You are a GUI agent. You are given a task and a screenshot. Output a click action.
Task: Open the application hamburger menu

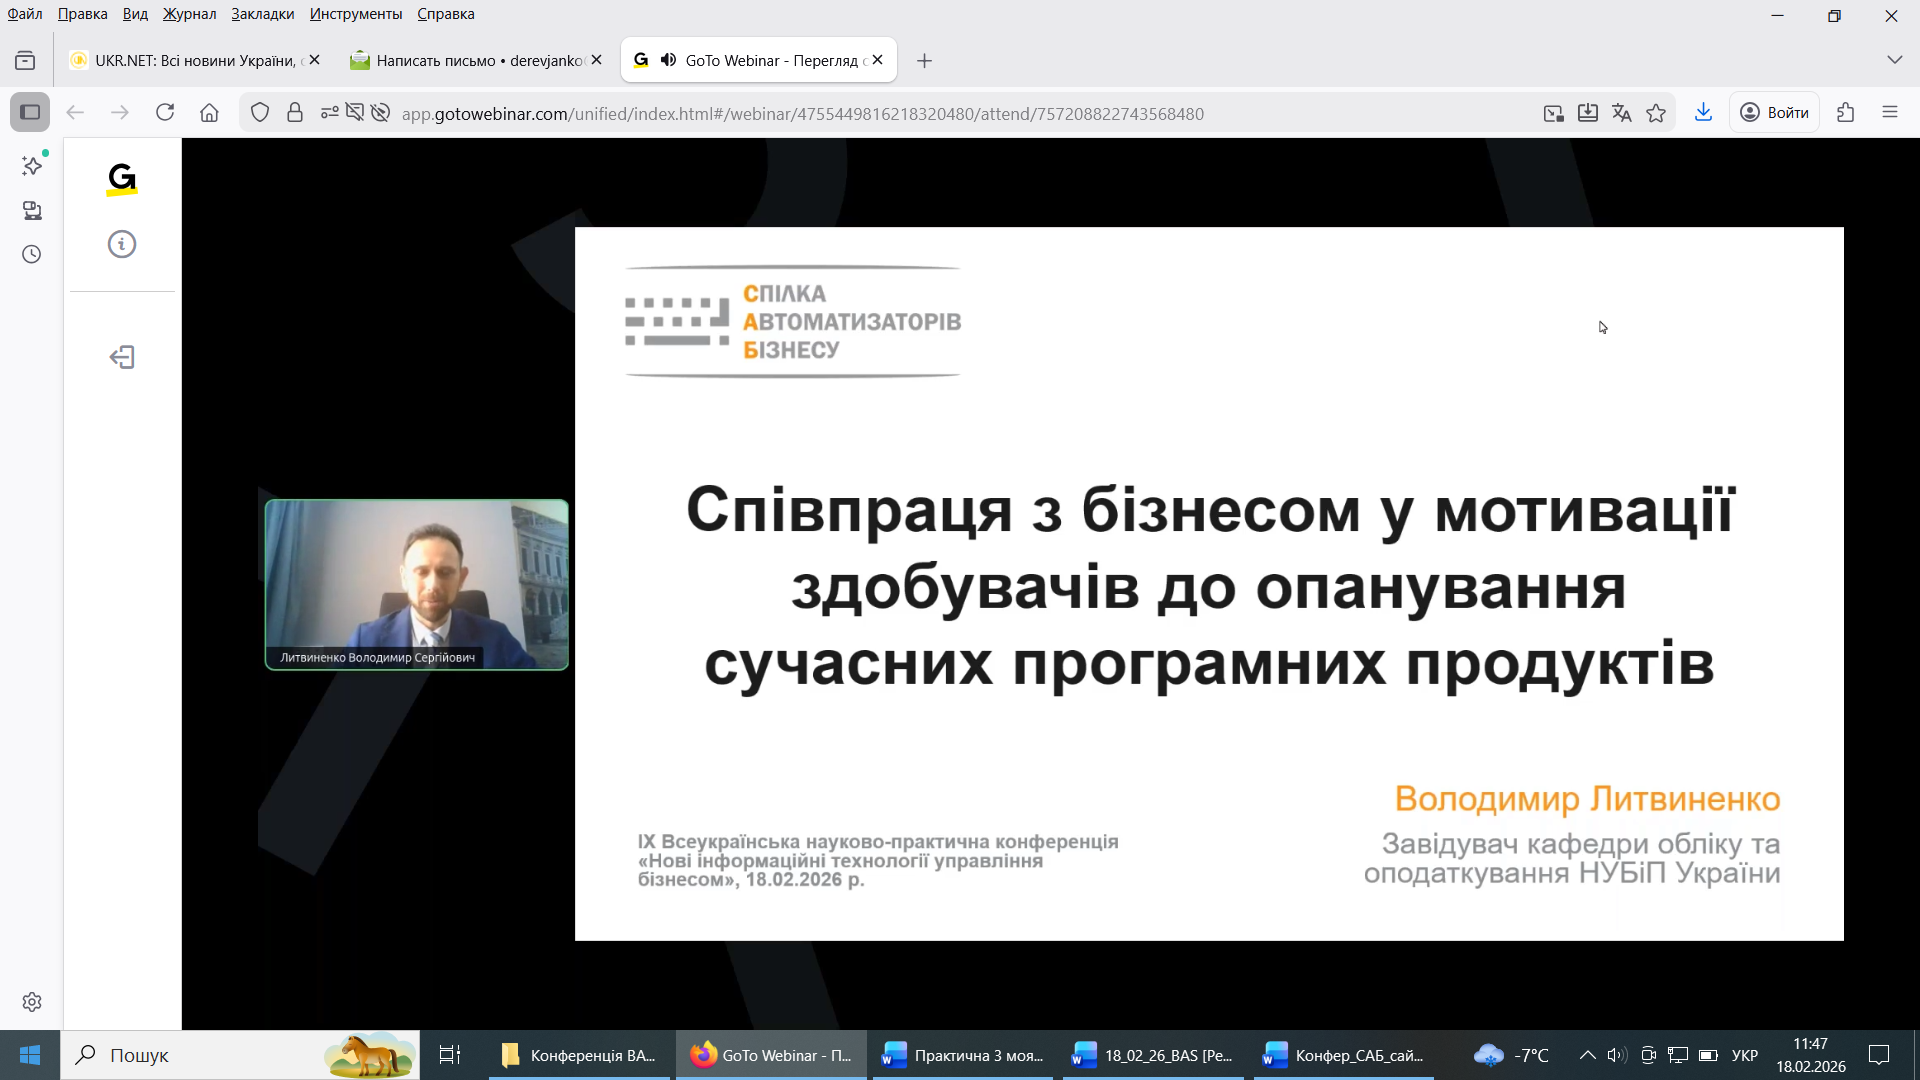pyautogui.click(x=1890, y=113)
